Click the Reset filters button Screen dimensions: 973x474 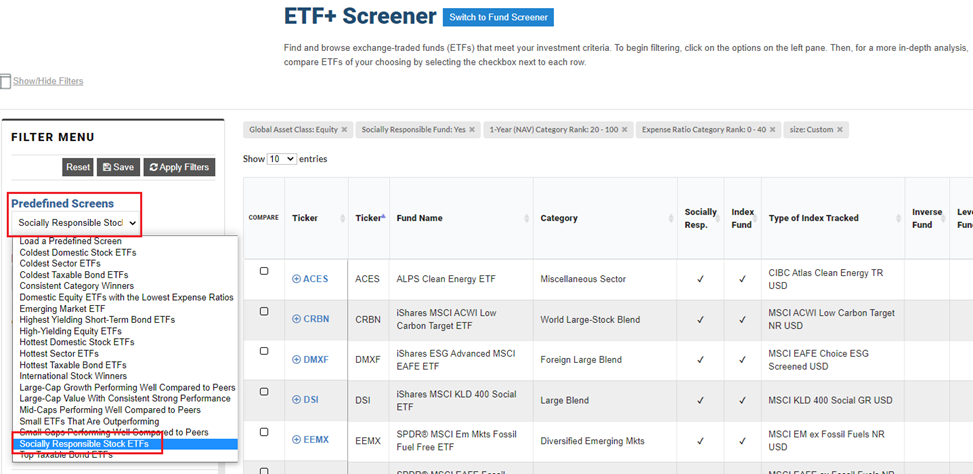point(78,168)
